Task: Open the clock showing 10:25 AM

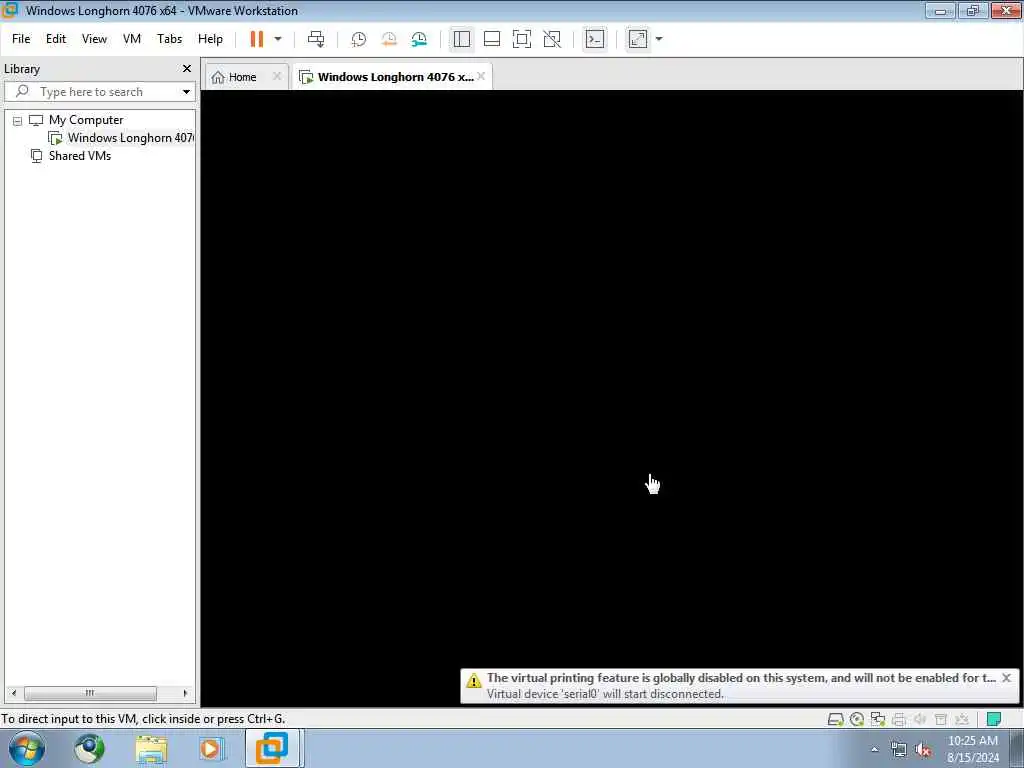Action: point(973,749)
